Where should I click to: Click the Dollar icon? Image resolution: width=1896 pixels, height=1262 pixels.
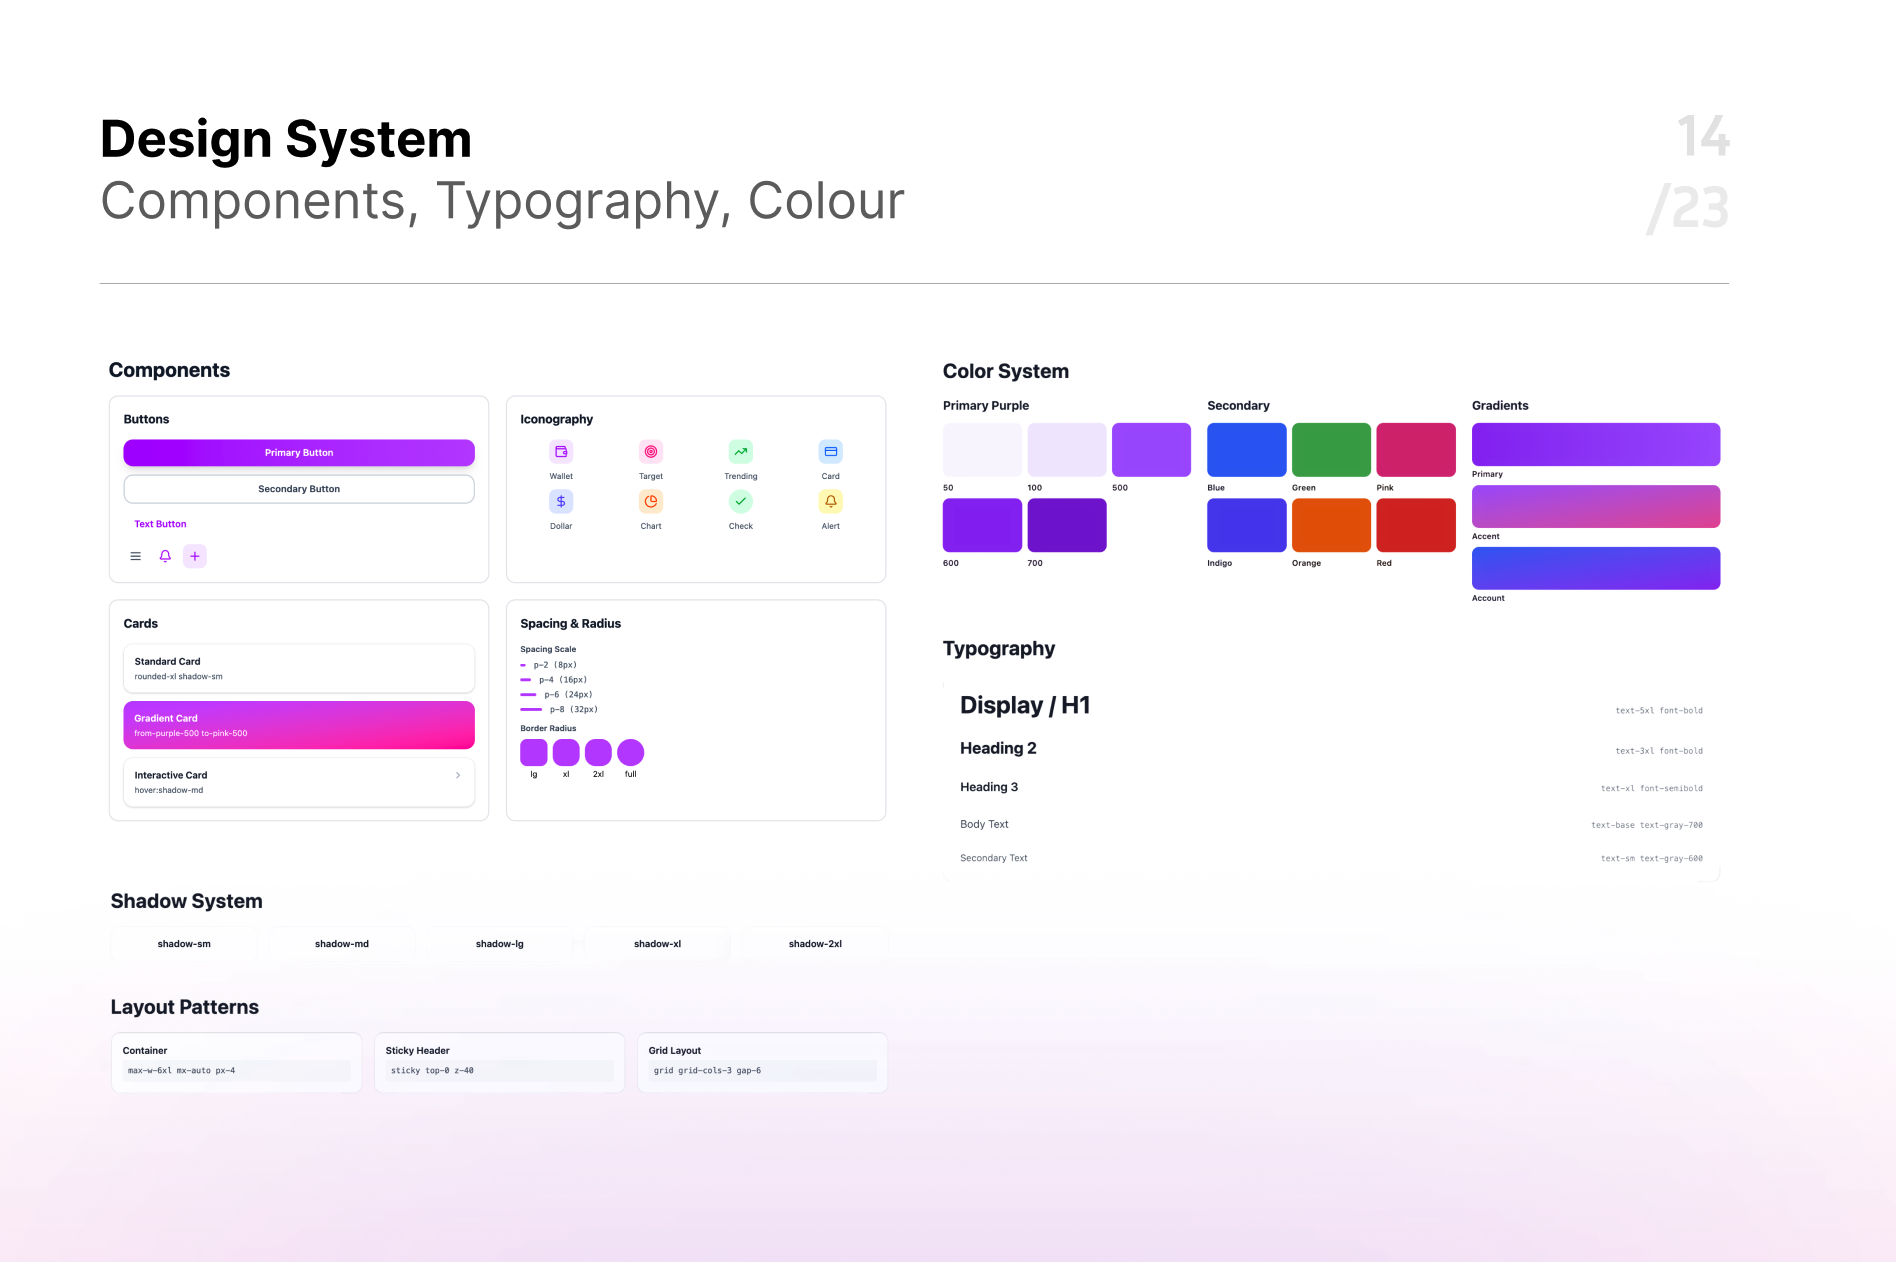[x=561, y=502]
